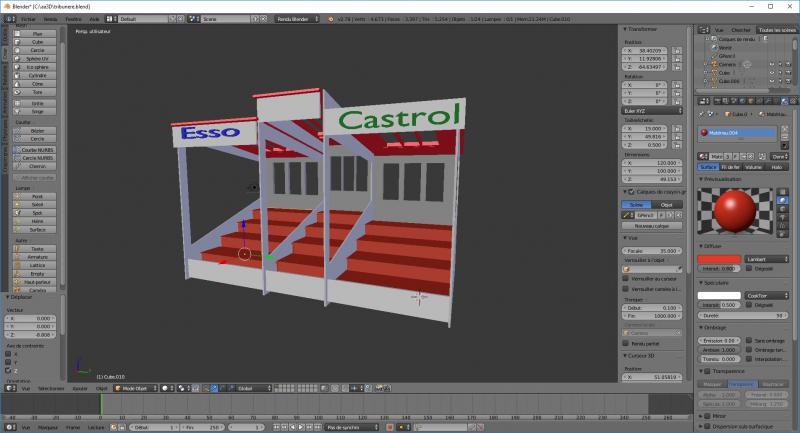
Task: Enable the Verrouiller au curseur checkbox
Action: coord(626,277)
